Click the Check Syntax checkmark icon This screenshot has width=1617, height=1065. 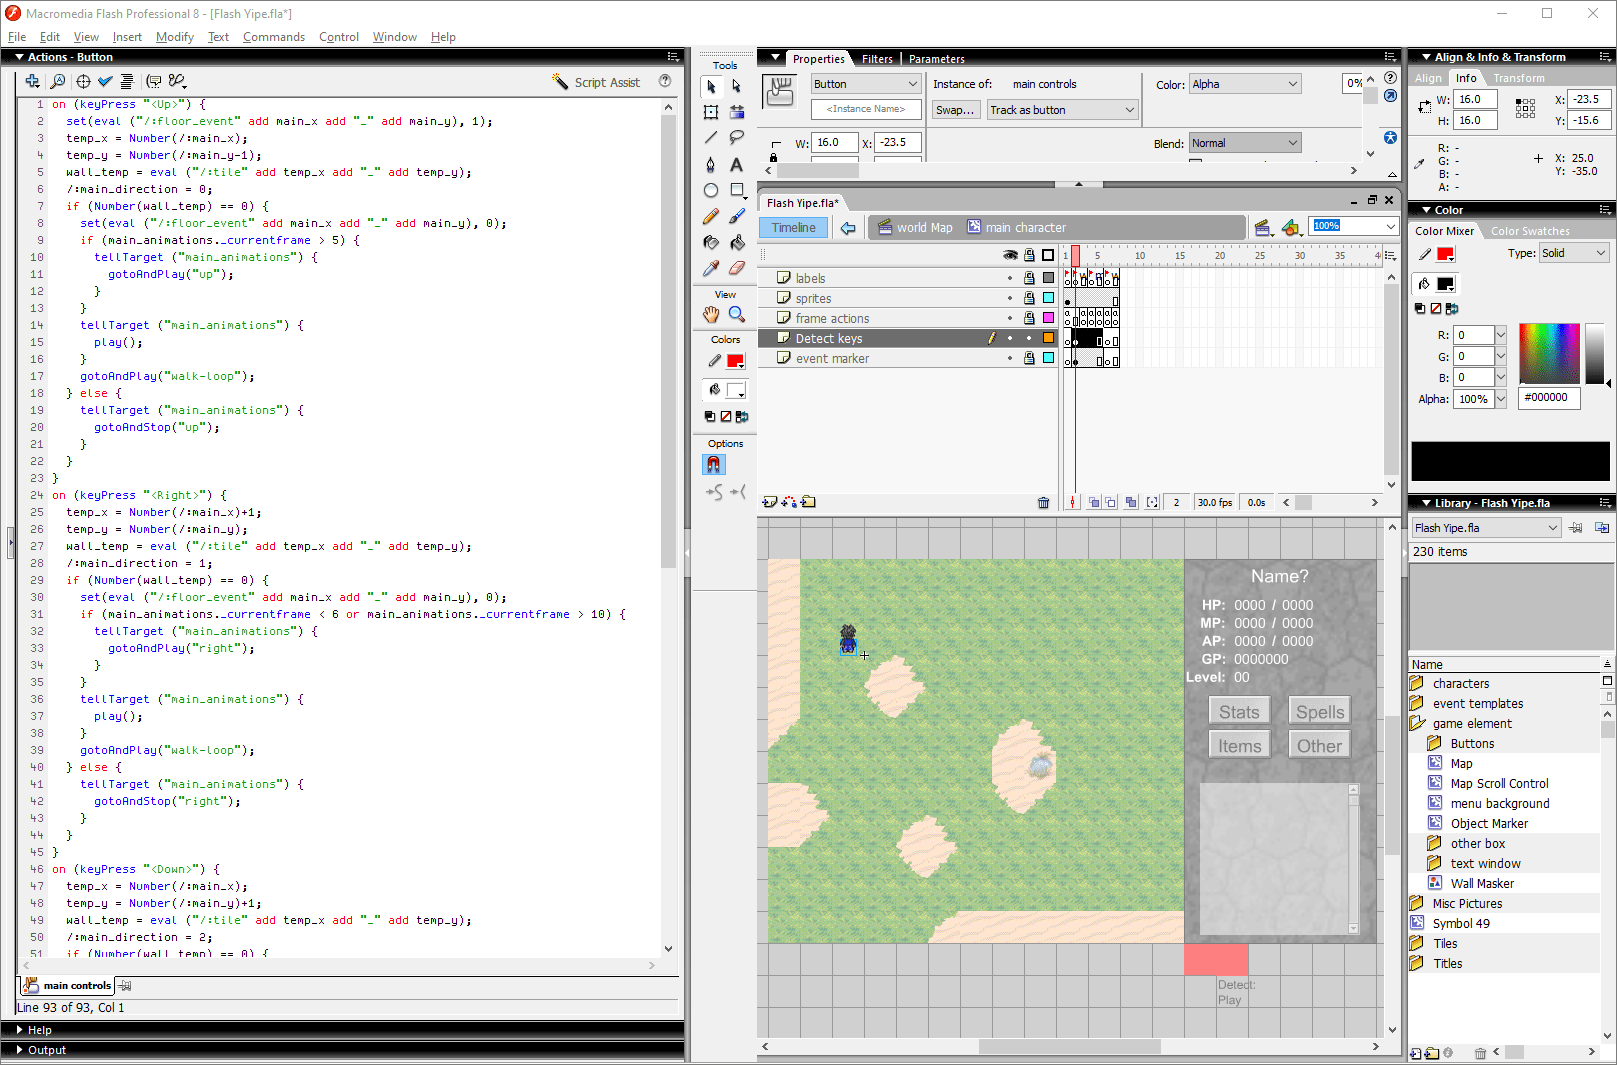[x=105, y=82]
